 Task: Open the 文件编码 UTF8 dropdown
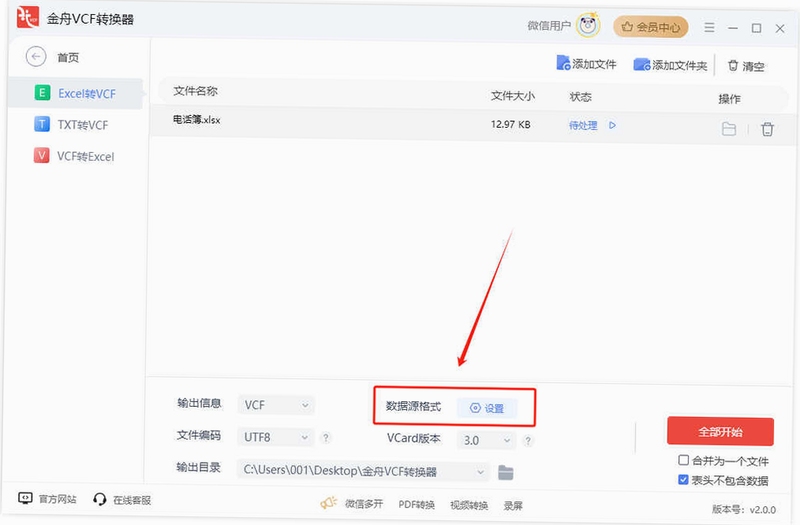coord(276,437)
